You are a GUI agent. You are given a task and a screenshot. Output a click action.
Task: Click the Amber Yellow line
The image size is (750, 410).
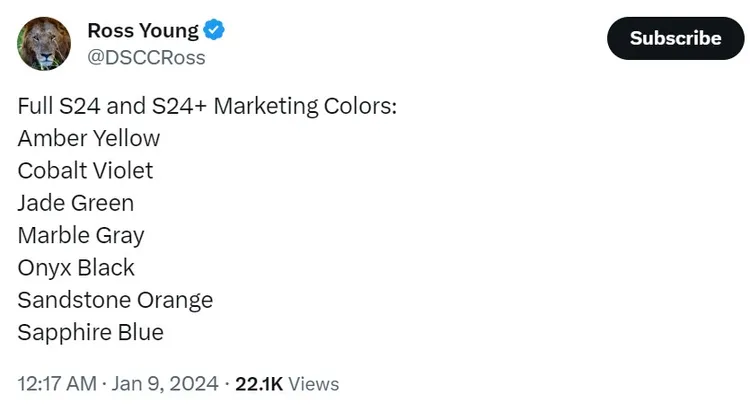88,138
